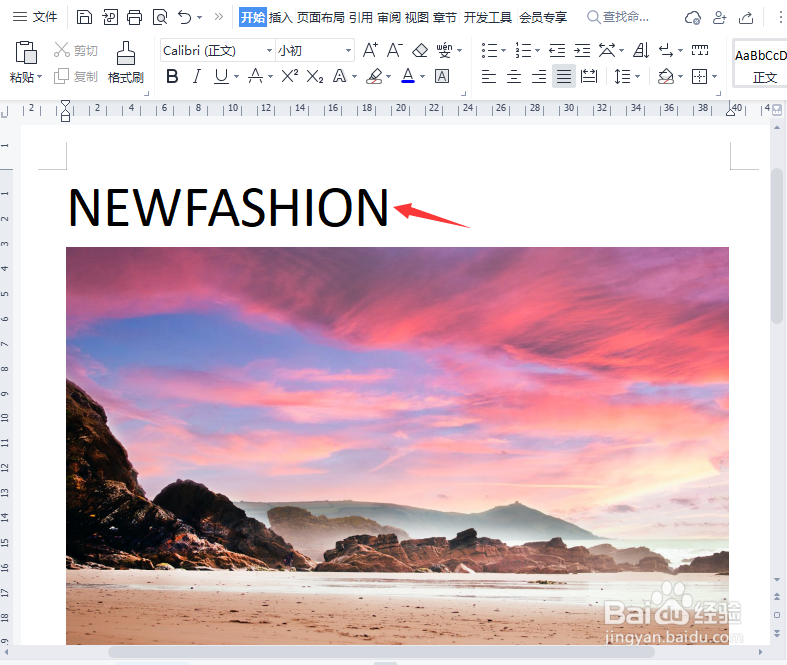Open the font color dropdown arrow
This screenshot has height=665, width=787.
coord(423,77)
